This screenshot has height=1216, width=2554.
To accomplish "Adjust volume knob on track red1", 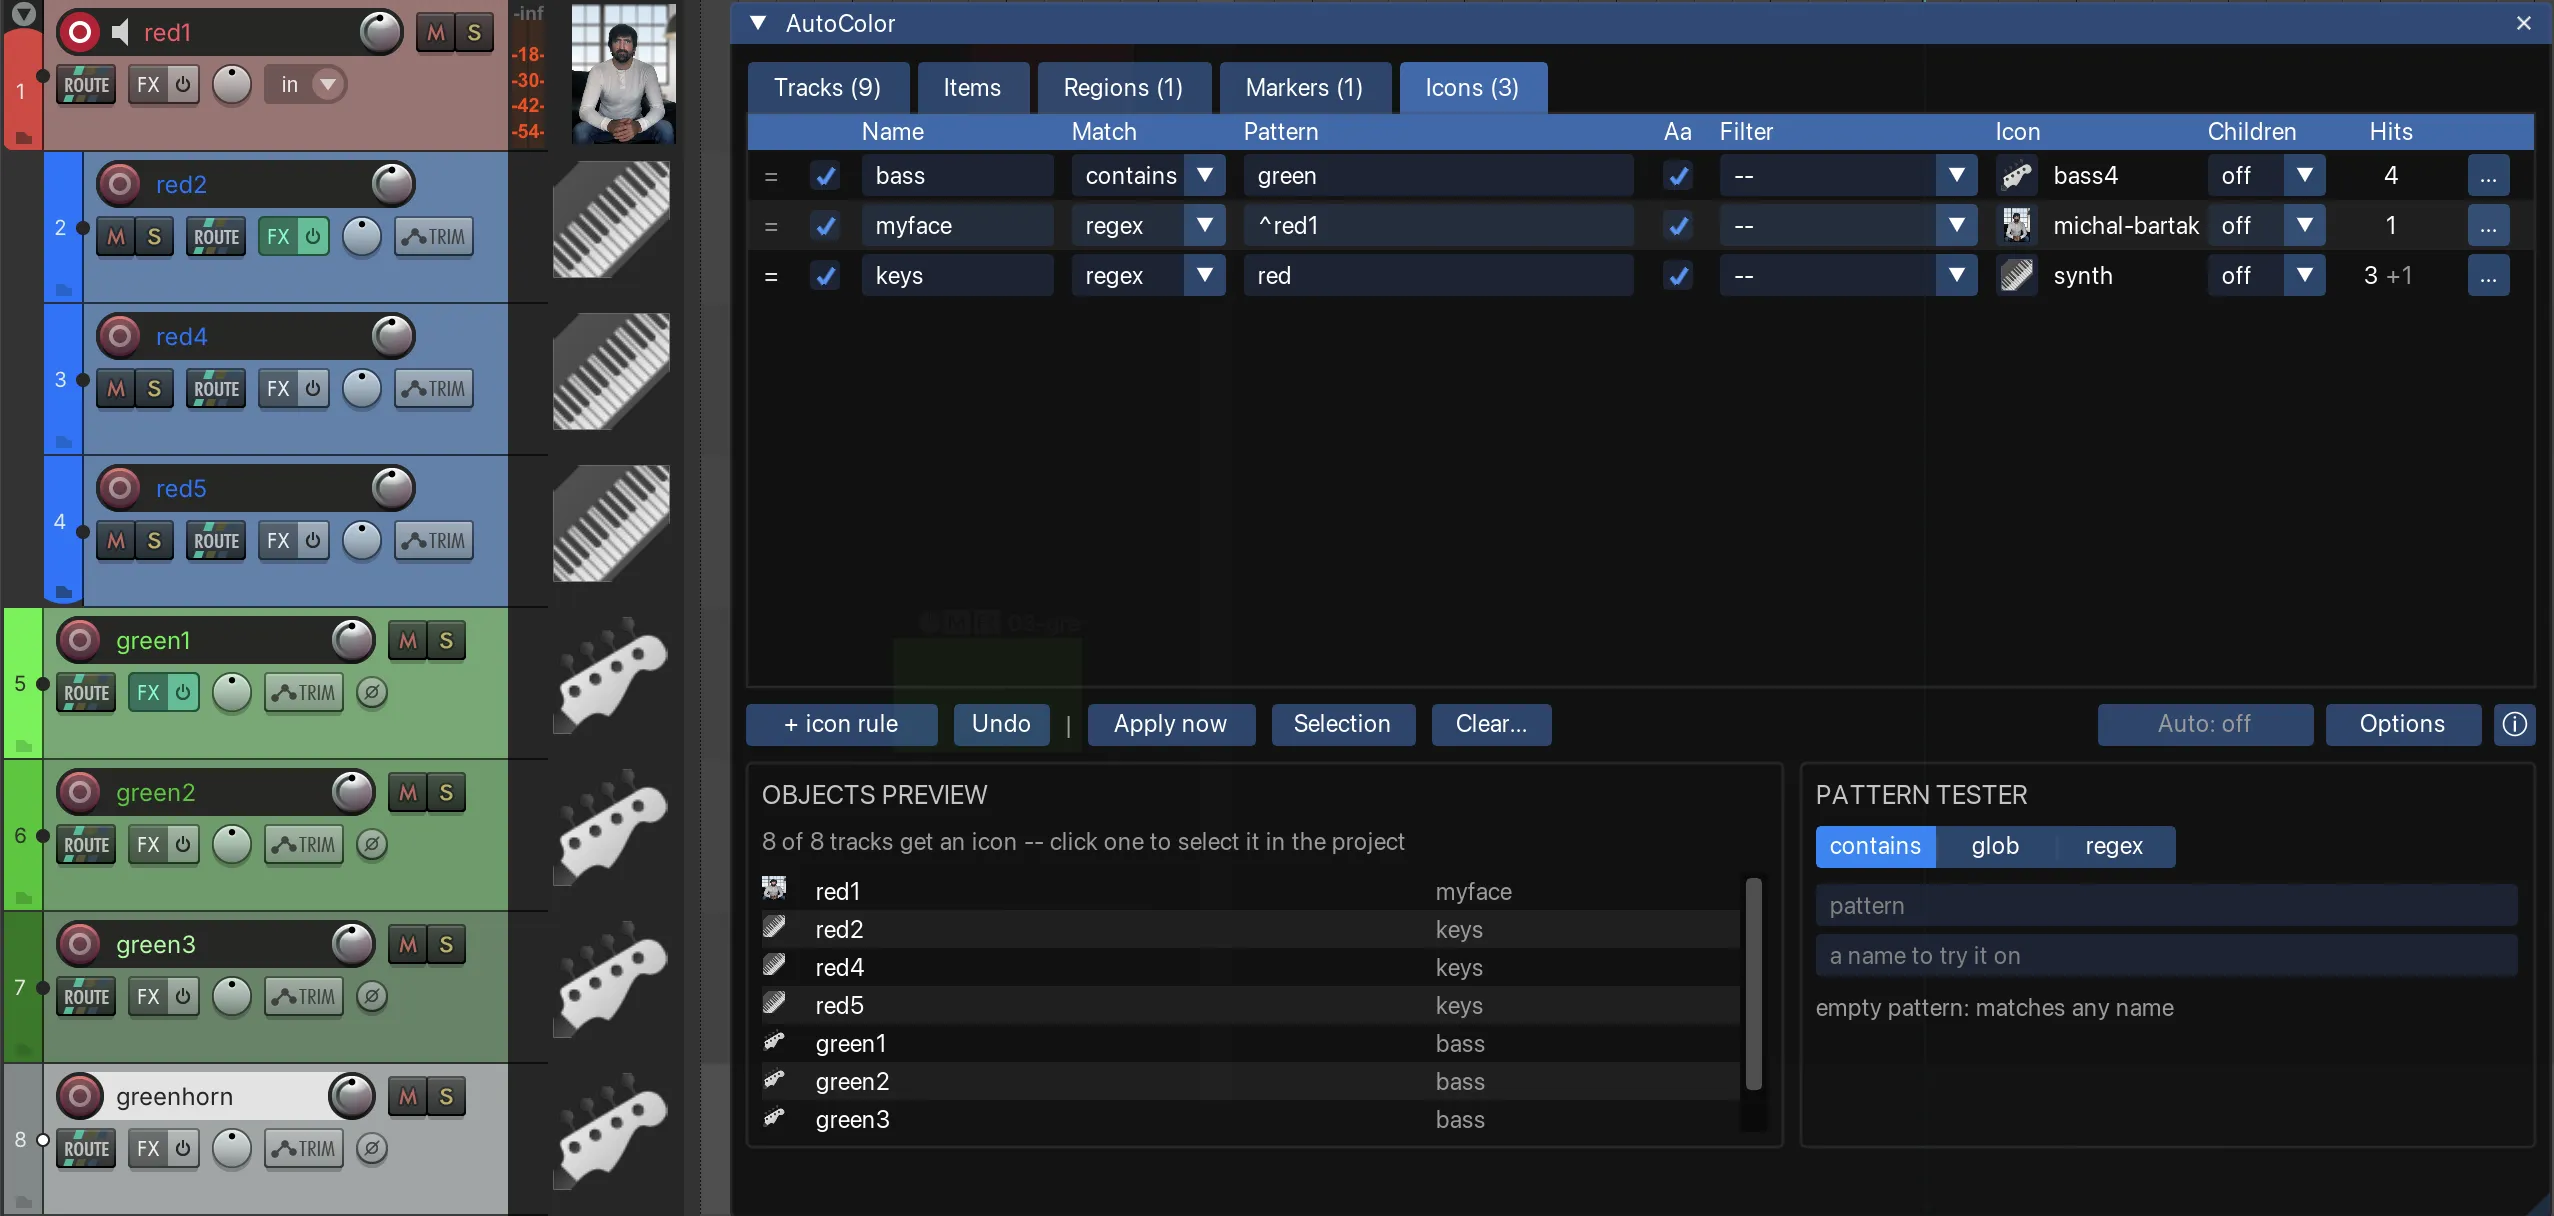I will [381, 33].
